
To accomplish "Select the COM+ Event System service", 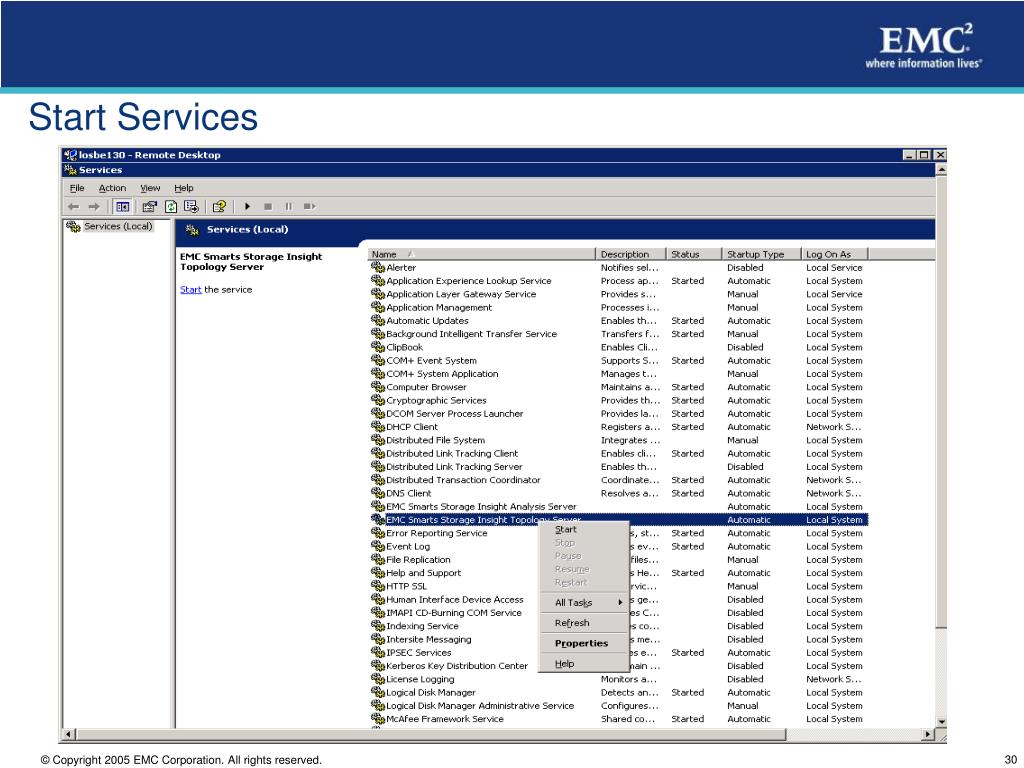I will 618,360.
